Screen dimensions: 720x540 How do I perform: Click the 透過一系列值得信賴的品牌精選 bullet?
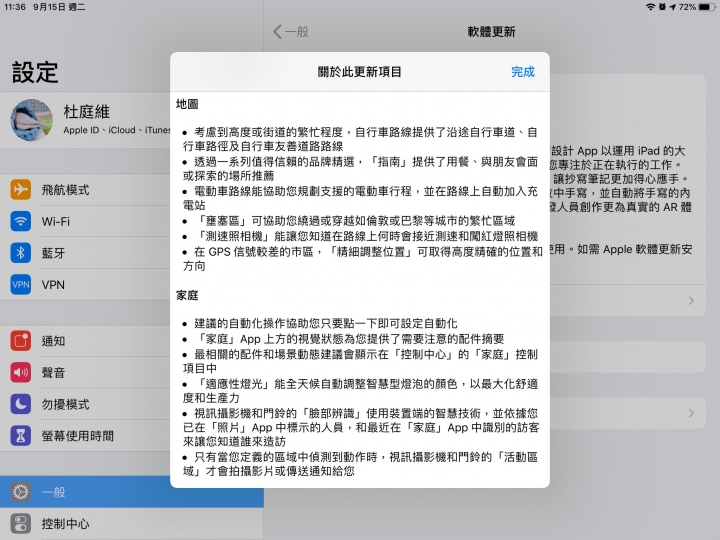360,169
